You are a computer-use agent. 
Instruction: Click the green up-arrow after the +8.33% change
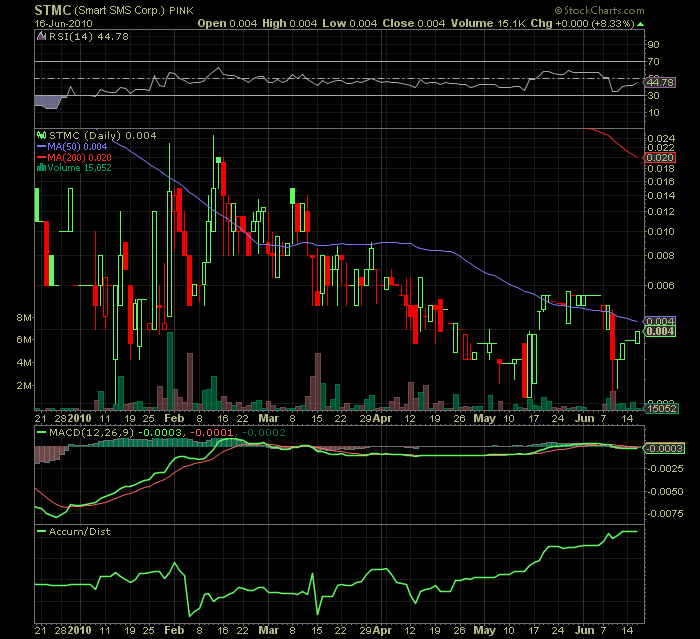pyautogui.click(x=641, y=24)
